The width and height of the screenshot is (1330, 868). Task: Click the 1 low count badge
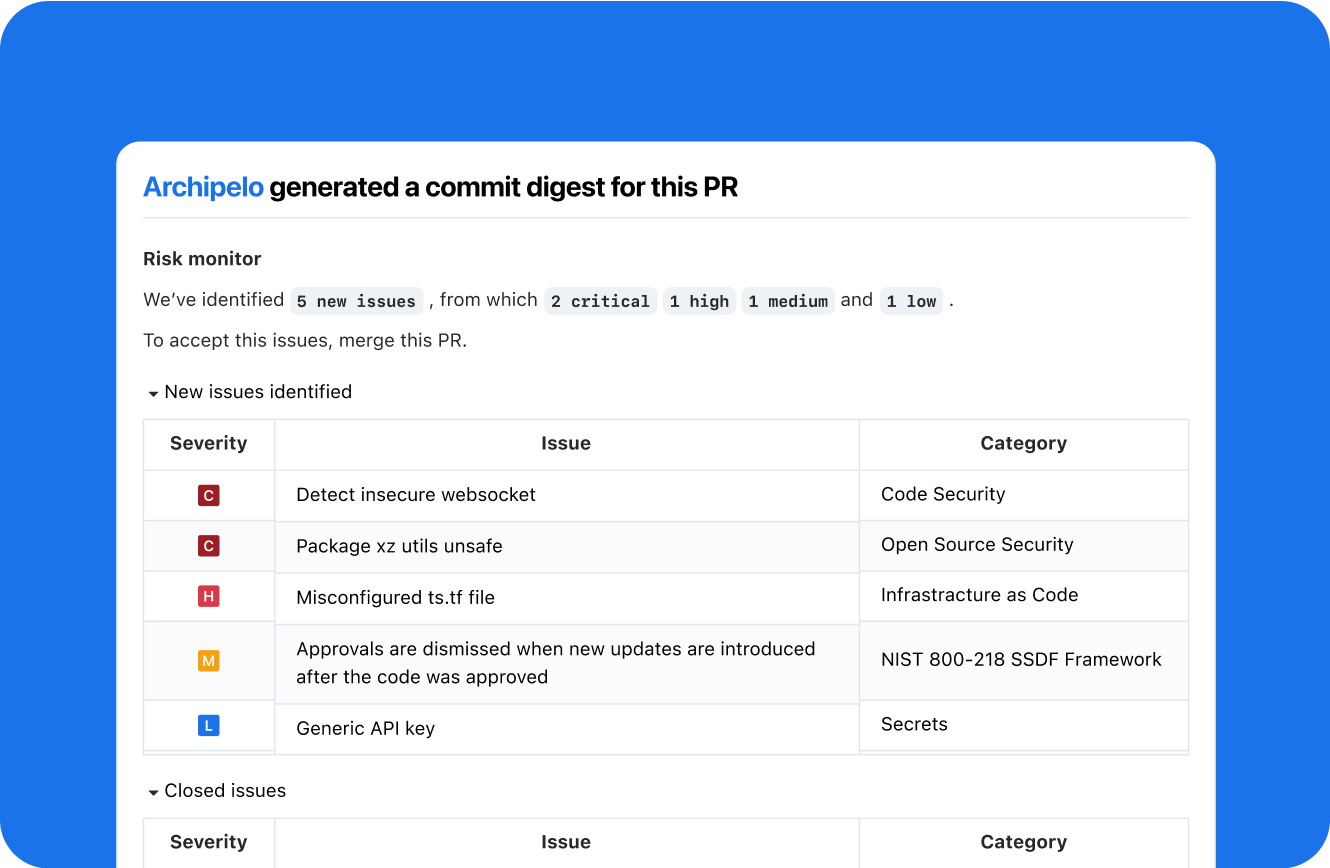911,300
